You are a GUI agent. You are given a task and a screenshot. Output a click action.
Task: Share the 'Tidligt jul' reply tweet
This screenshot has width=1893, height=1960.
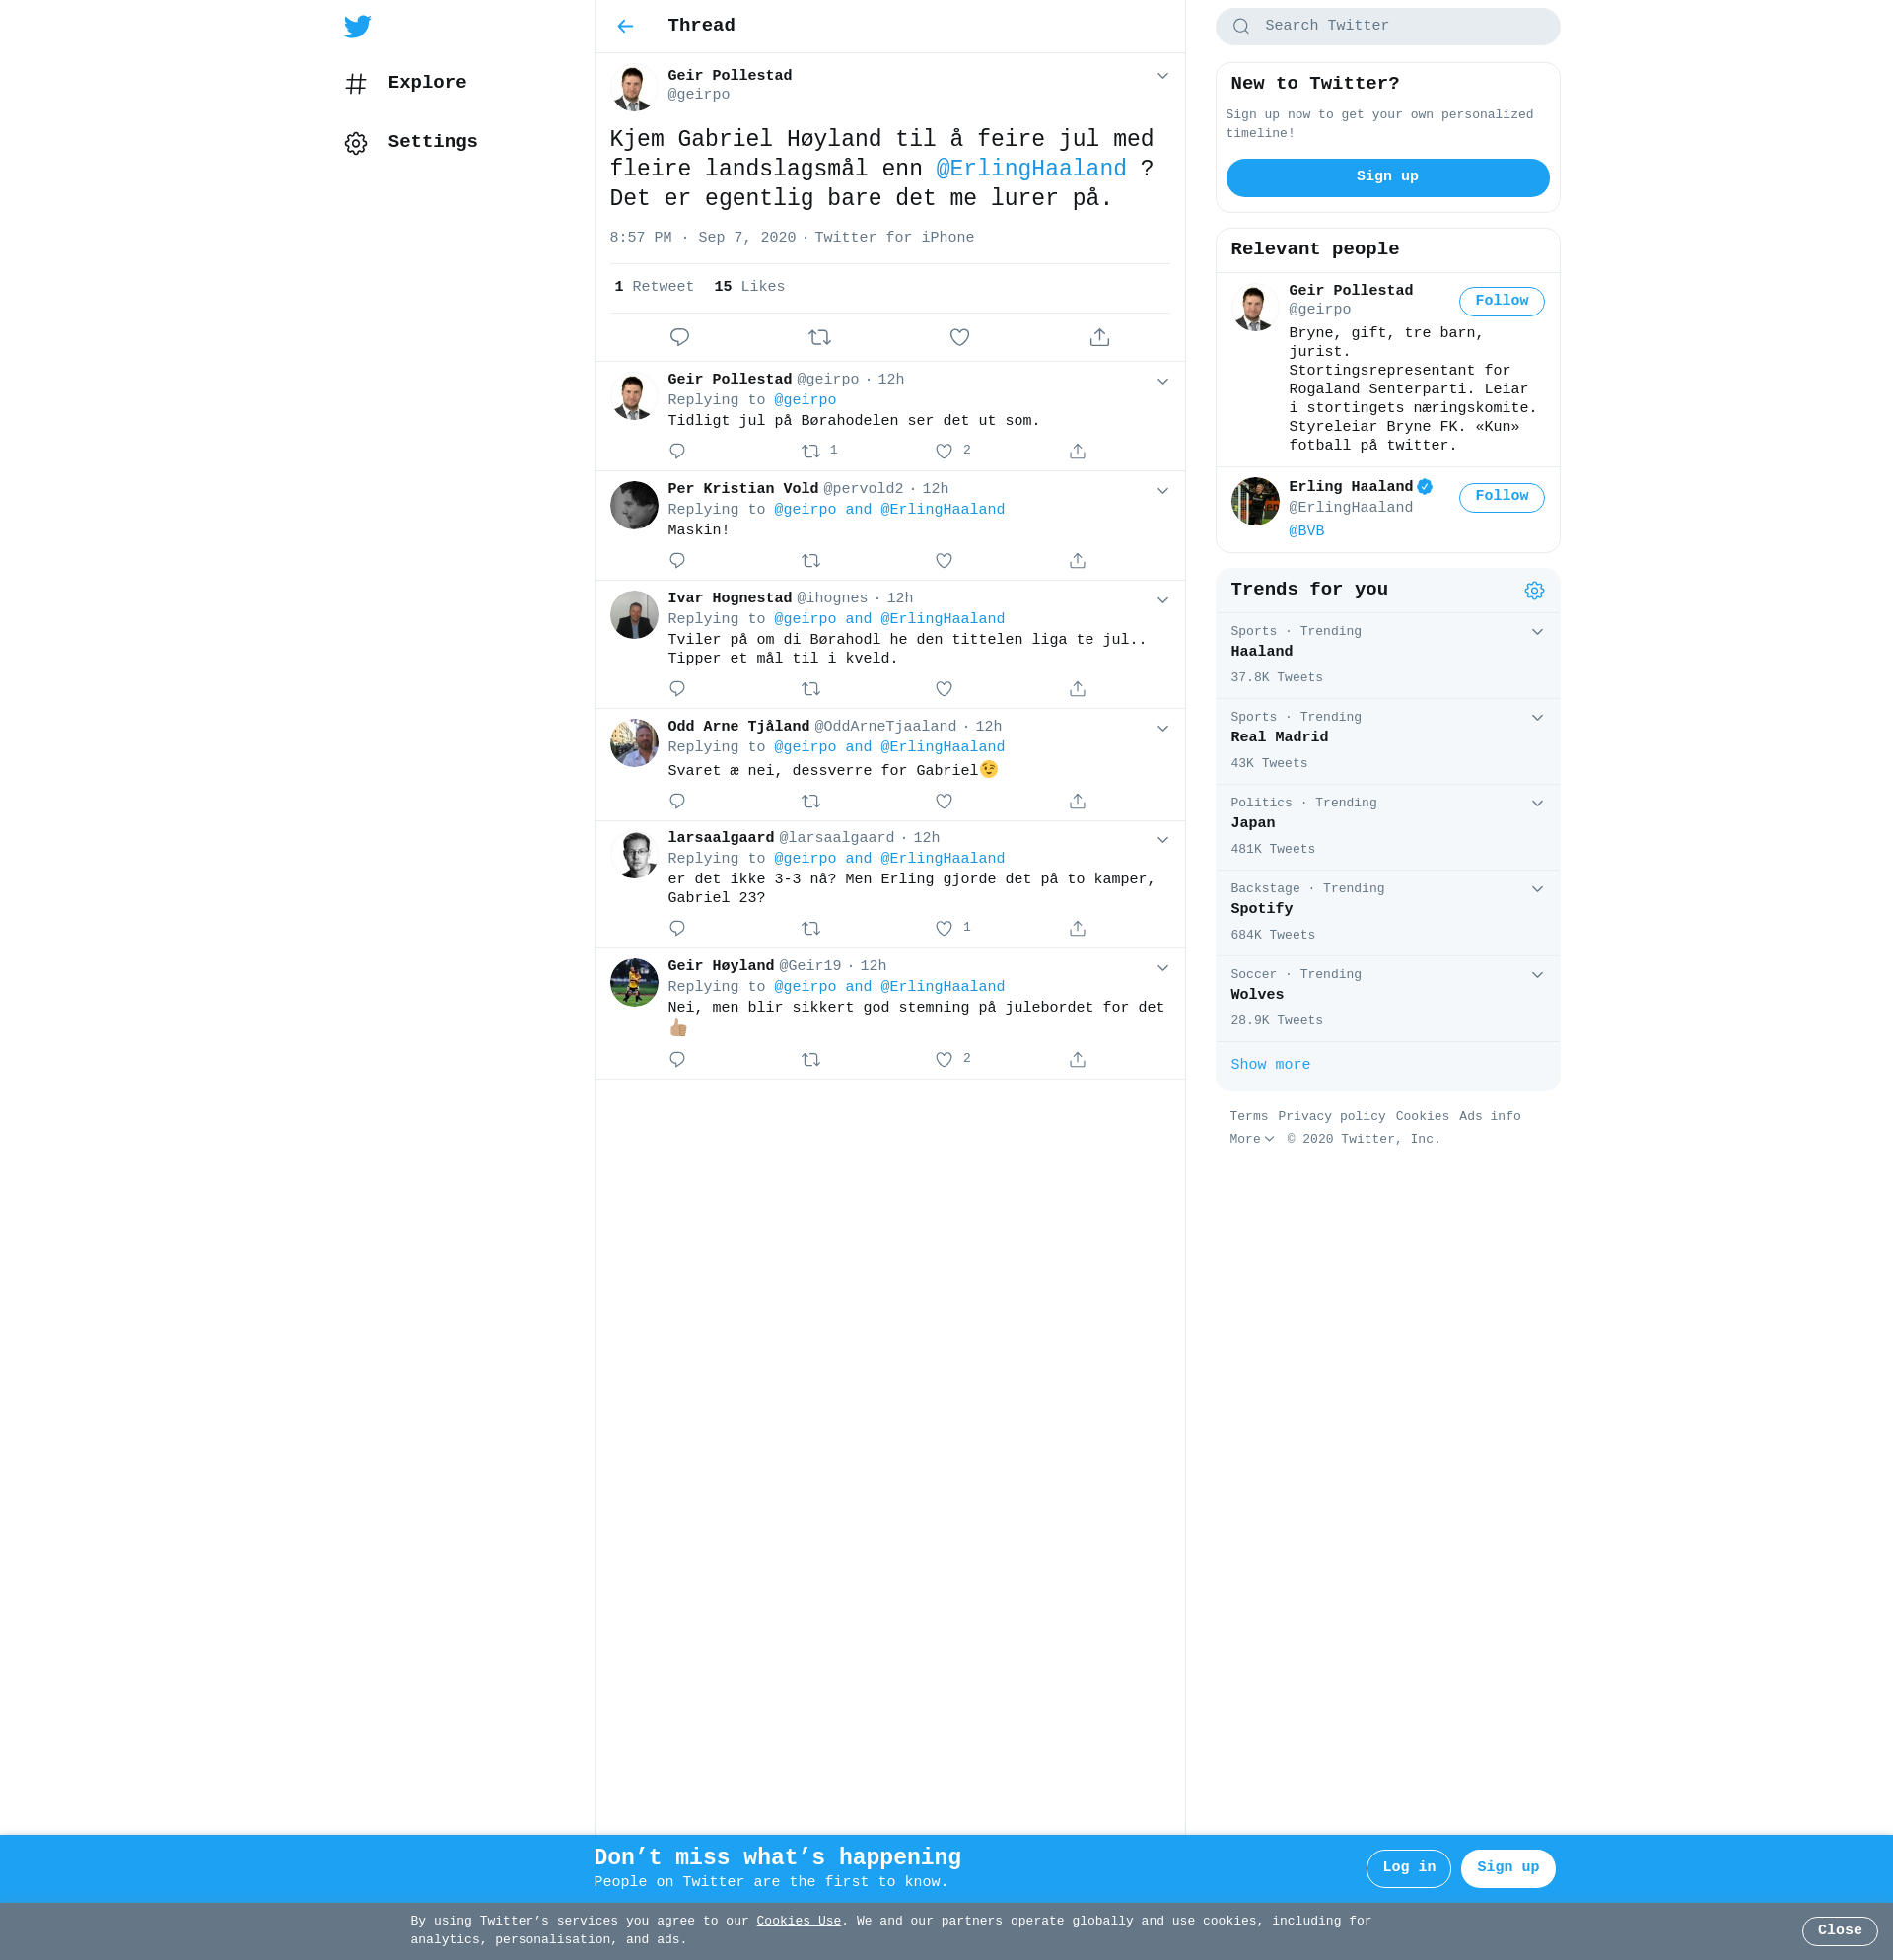tap(1077, 451)
